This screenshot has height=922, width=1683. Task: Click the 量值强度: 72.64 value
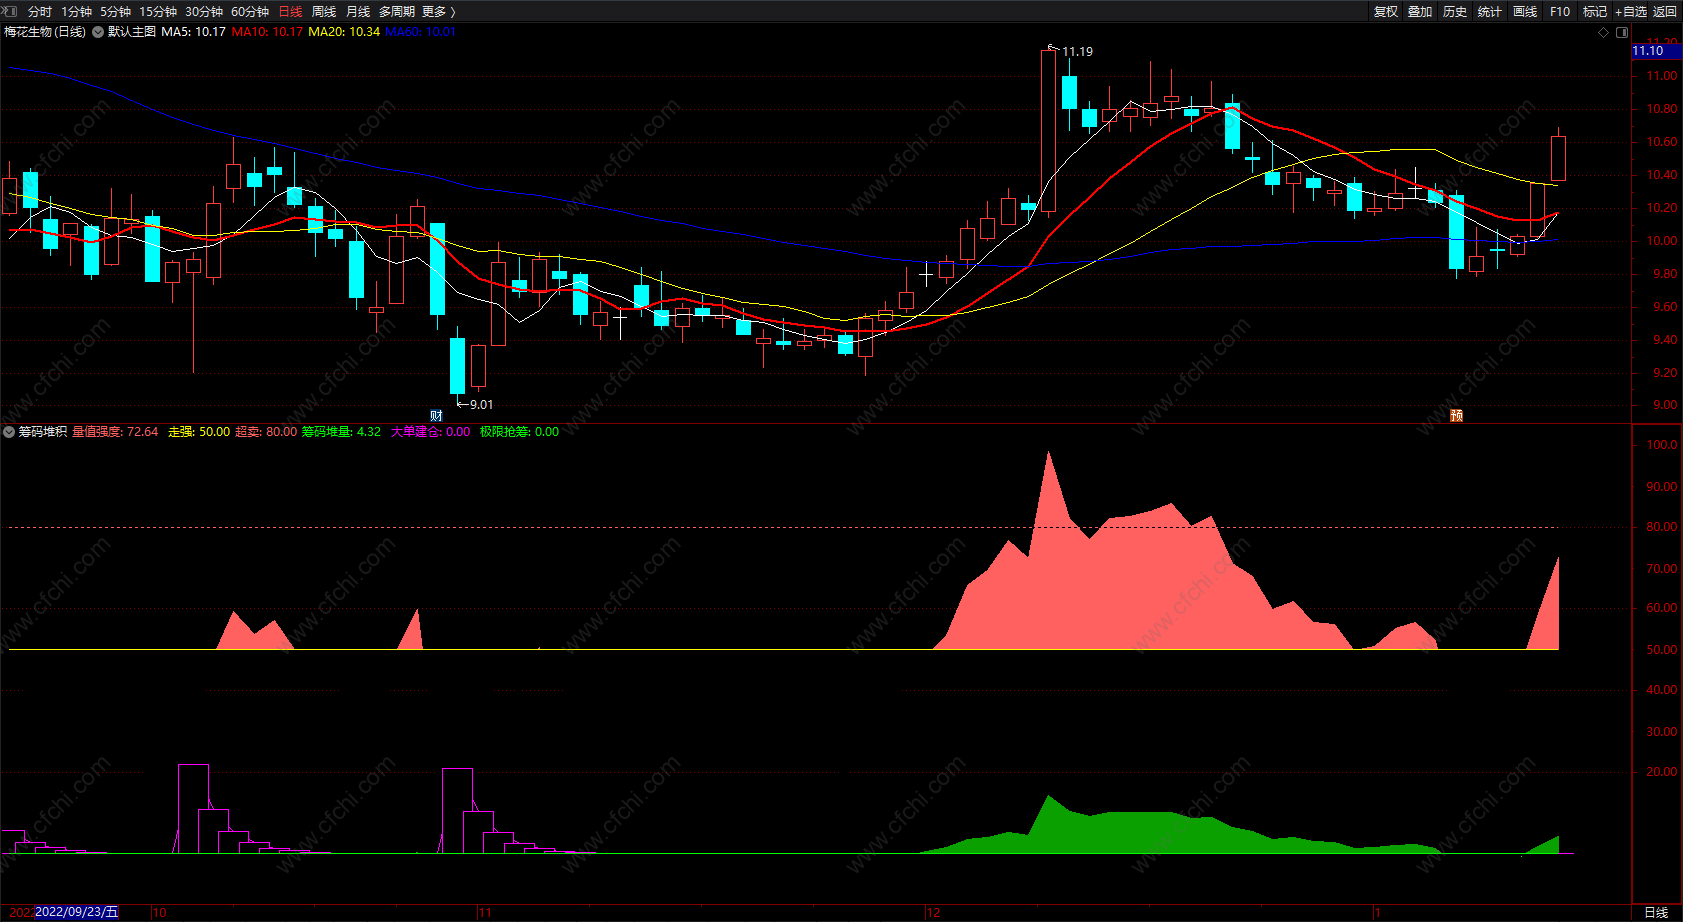pos(115,432)
